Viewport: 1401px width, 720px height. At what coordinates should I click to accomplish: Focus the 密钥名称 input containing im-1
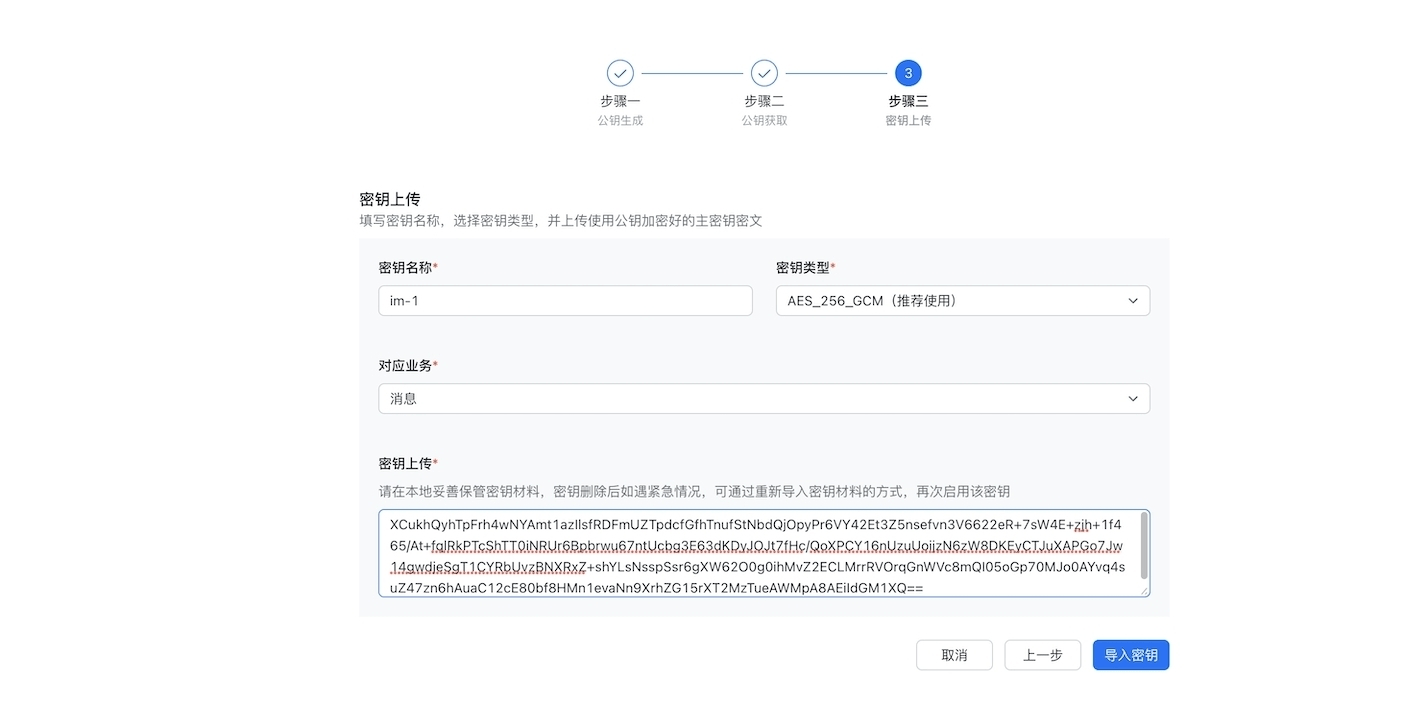(565, 301)
